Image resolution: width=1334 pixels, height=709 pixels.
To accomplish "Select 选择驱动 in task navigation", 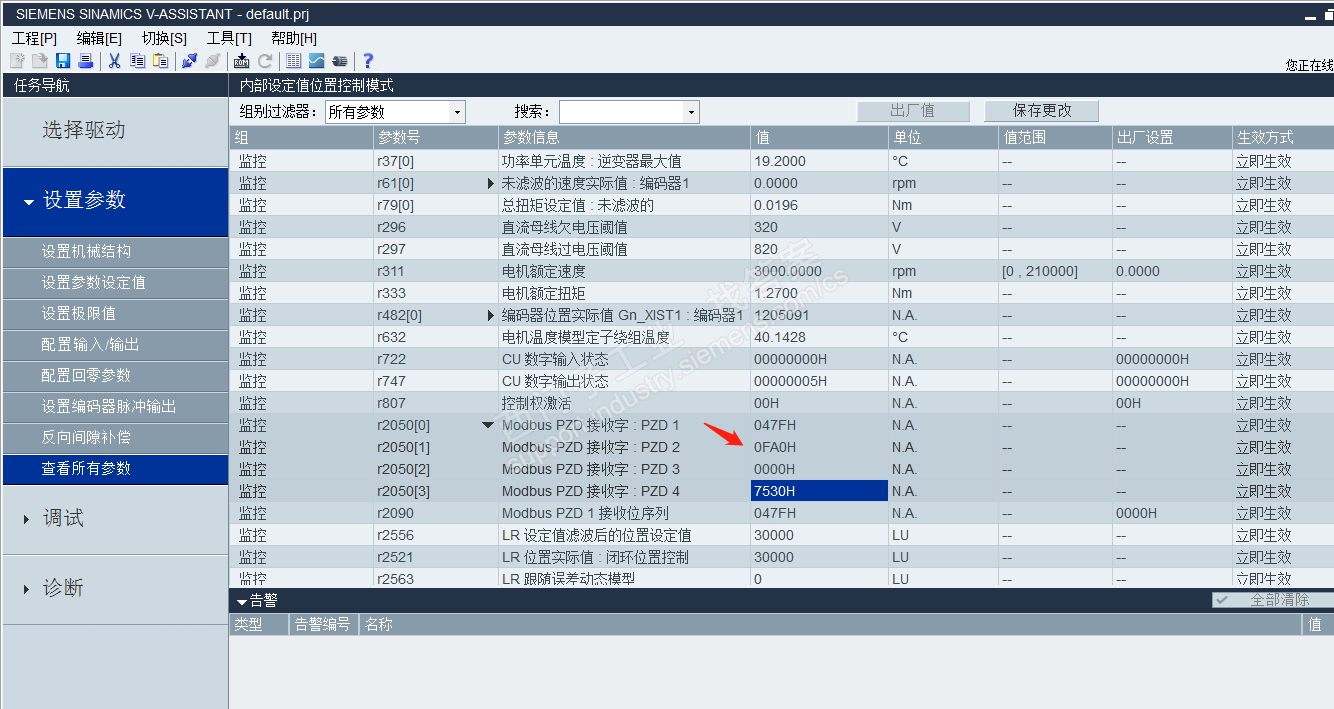I will coord(114,130).
